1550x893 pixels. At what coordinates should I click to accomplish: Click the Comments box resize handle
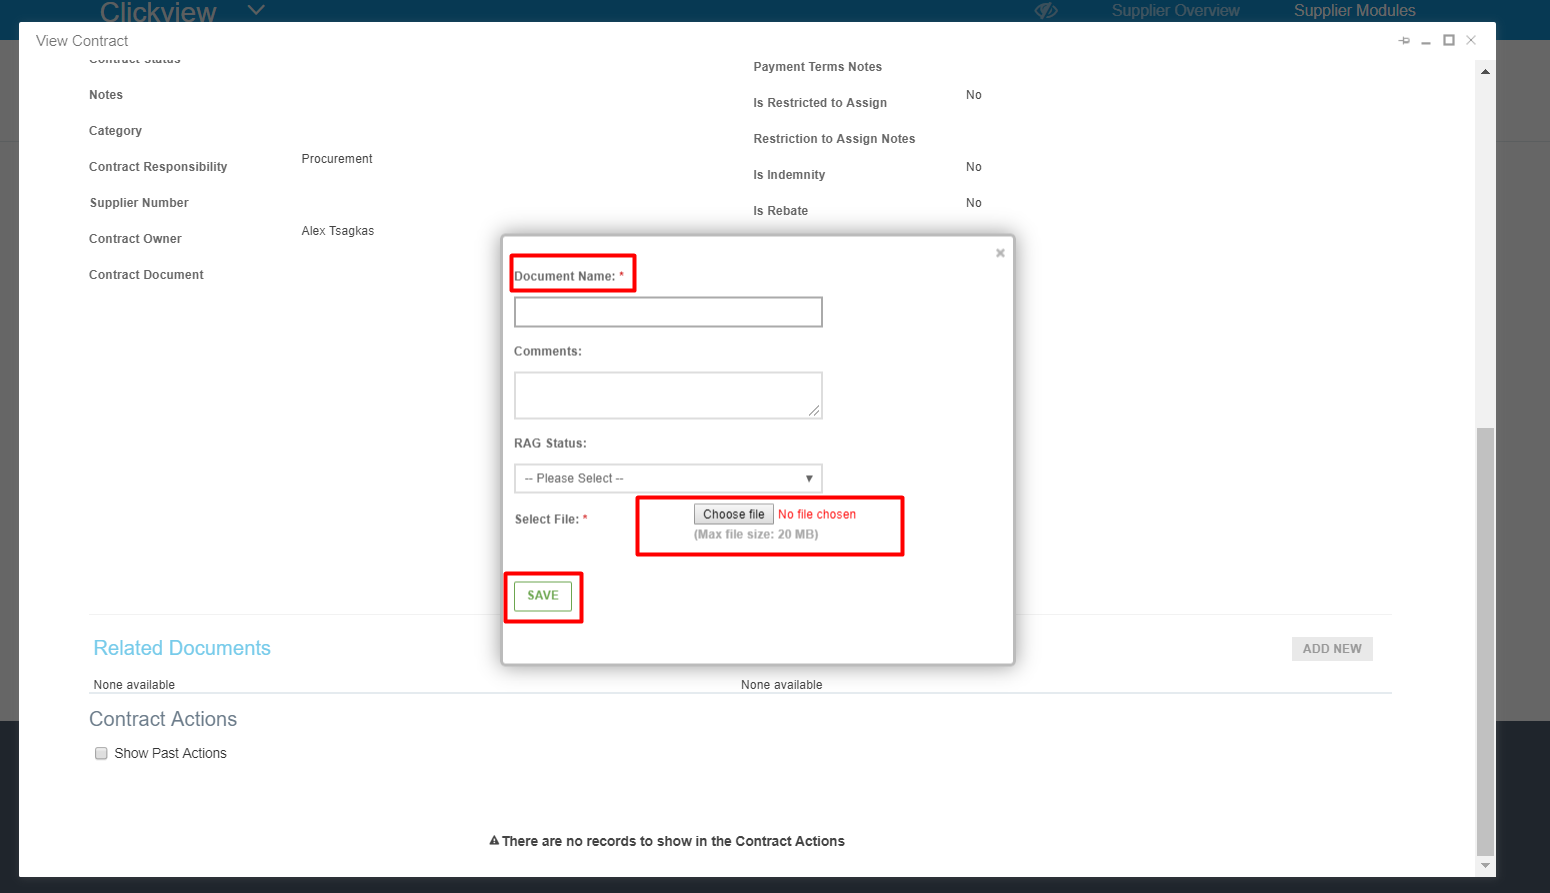pos(814,411)
